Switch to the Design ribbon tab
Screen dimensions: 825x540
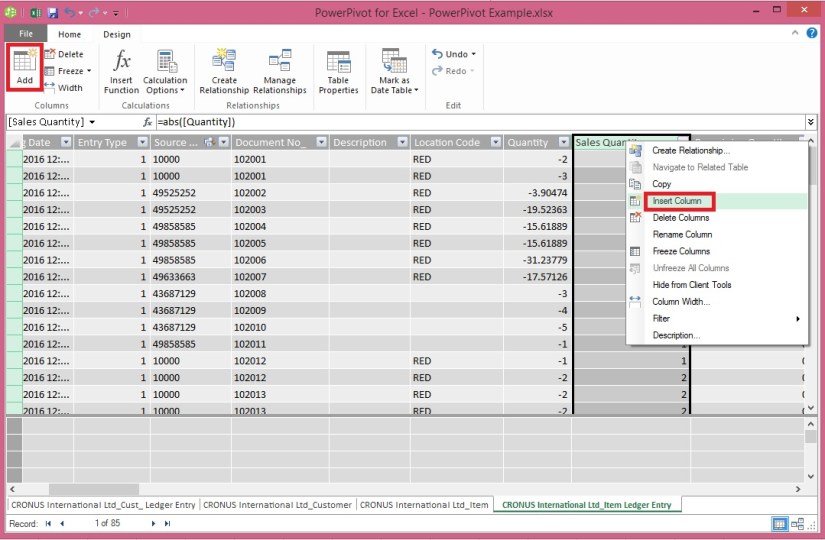(x=117, y=34)
